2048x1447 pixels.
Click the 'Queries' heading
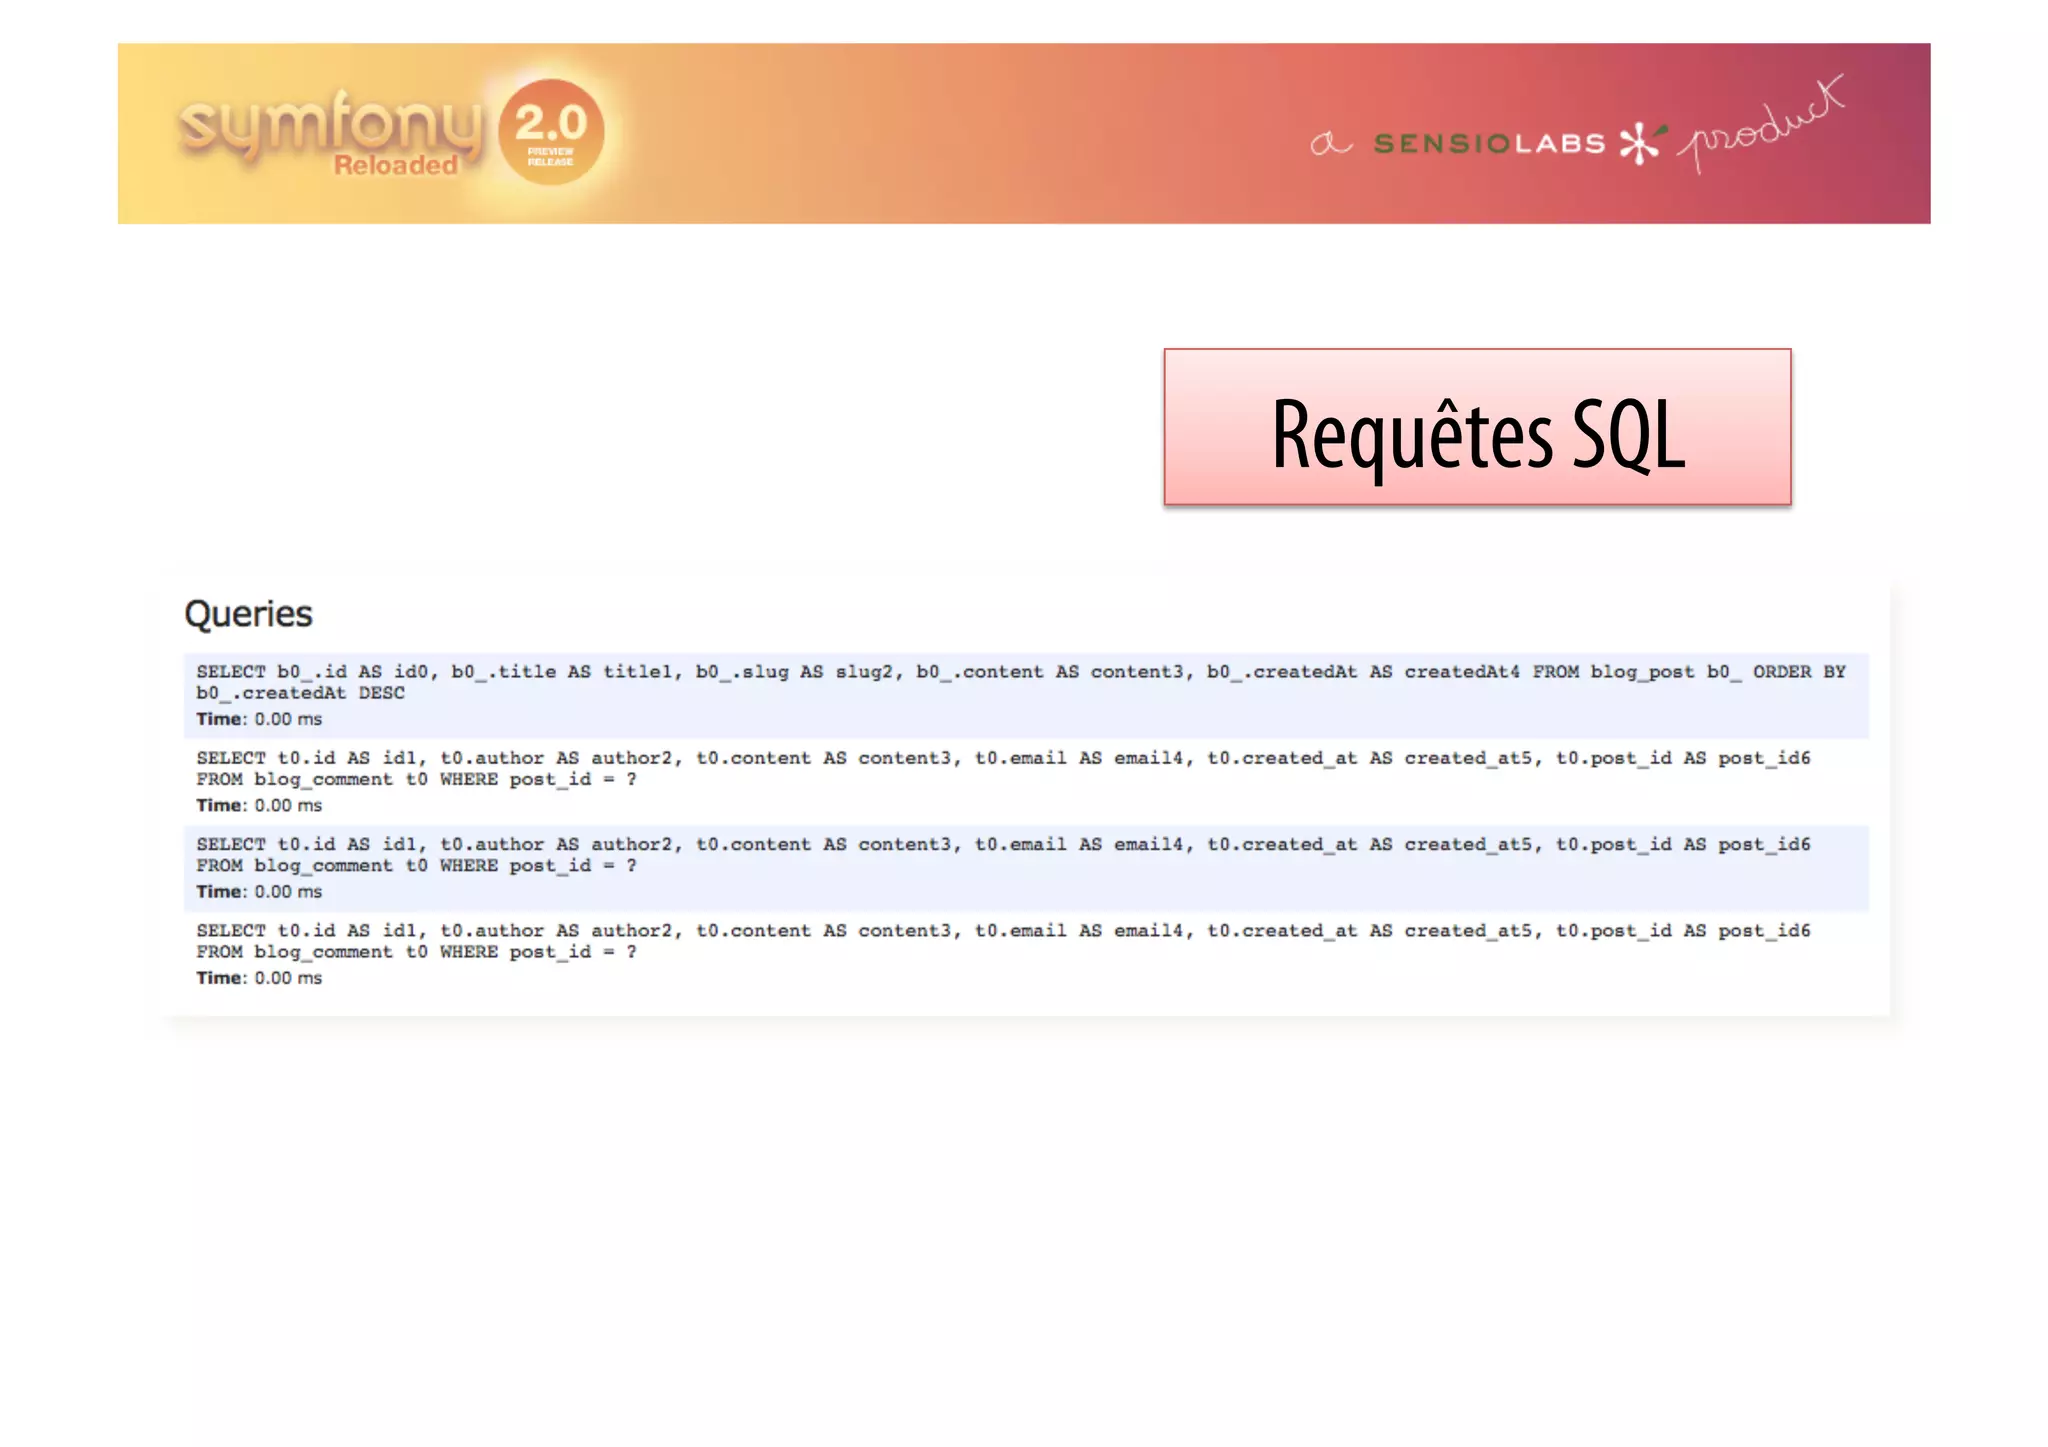[x=248, y=614]
